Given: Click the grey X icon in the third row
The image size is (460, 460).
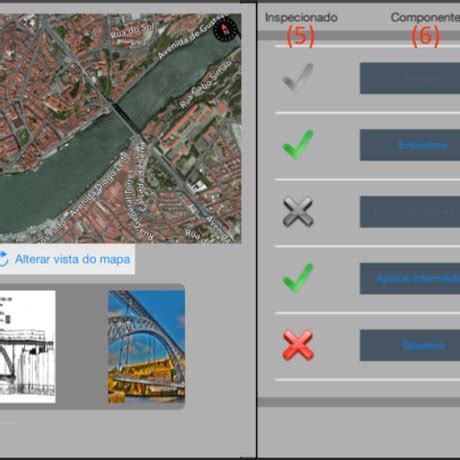Looking at the screenshot, I should pos(298,212).
